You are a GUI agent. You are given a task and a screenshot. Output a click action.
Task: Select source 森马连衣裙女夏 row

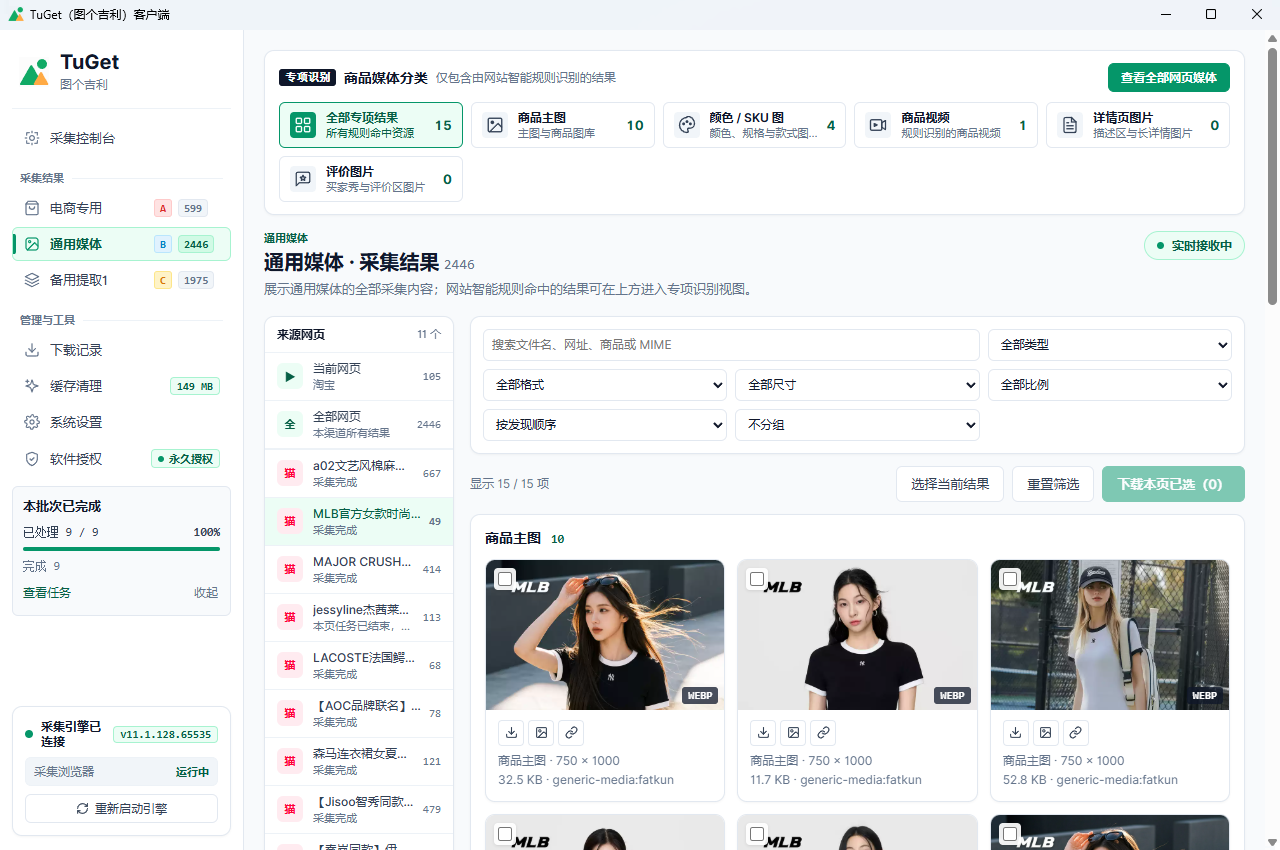click(x=359, y=761)
